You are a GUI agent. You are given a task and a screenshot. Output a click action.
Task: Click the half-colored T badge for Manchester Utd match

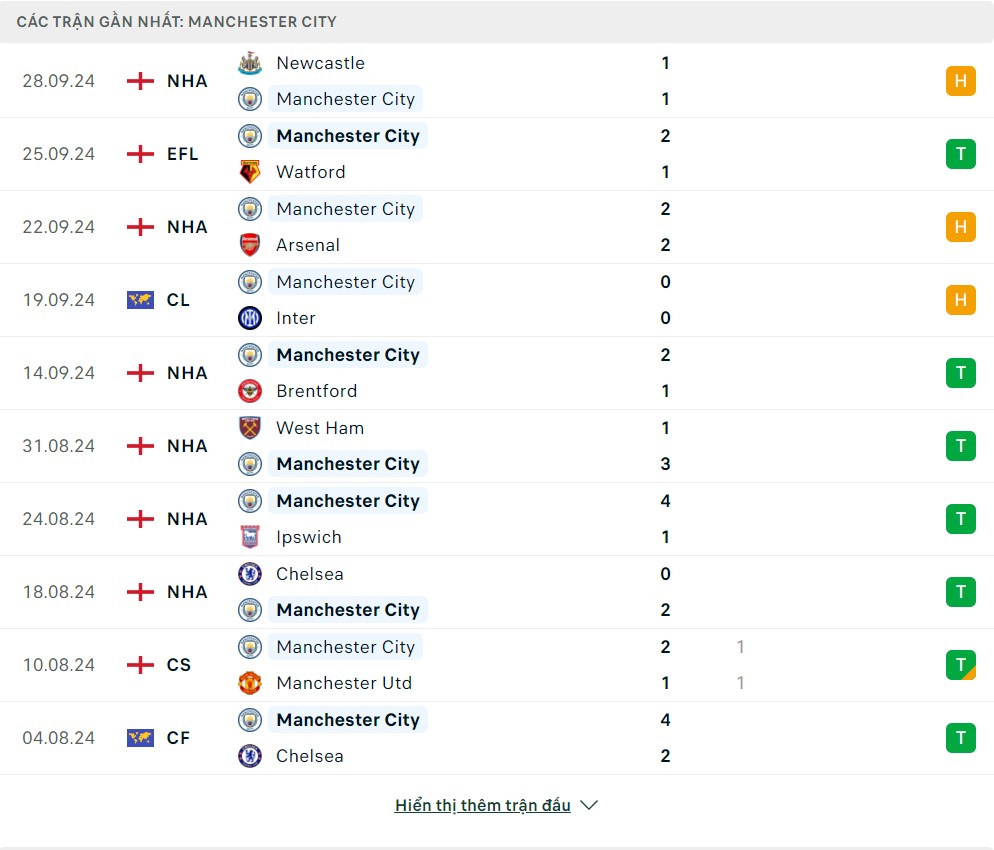pos(960,665)
